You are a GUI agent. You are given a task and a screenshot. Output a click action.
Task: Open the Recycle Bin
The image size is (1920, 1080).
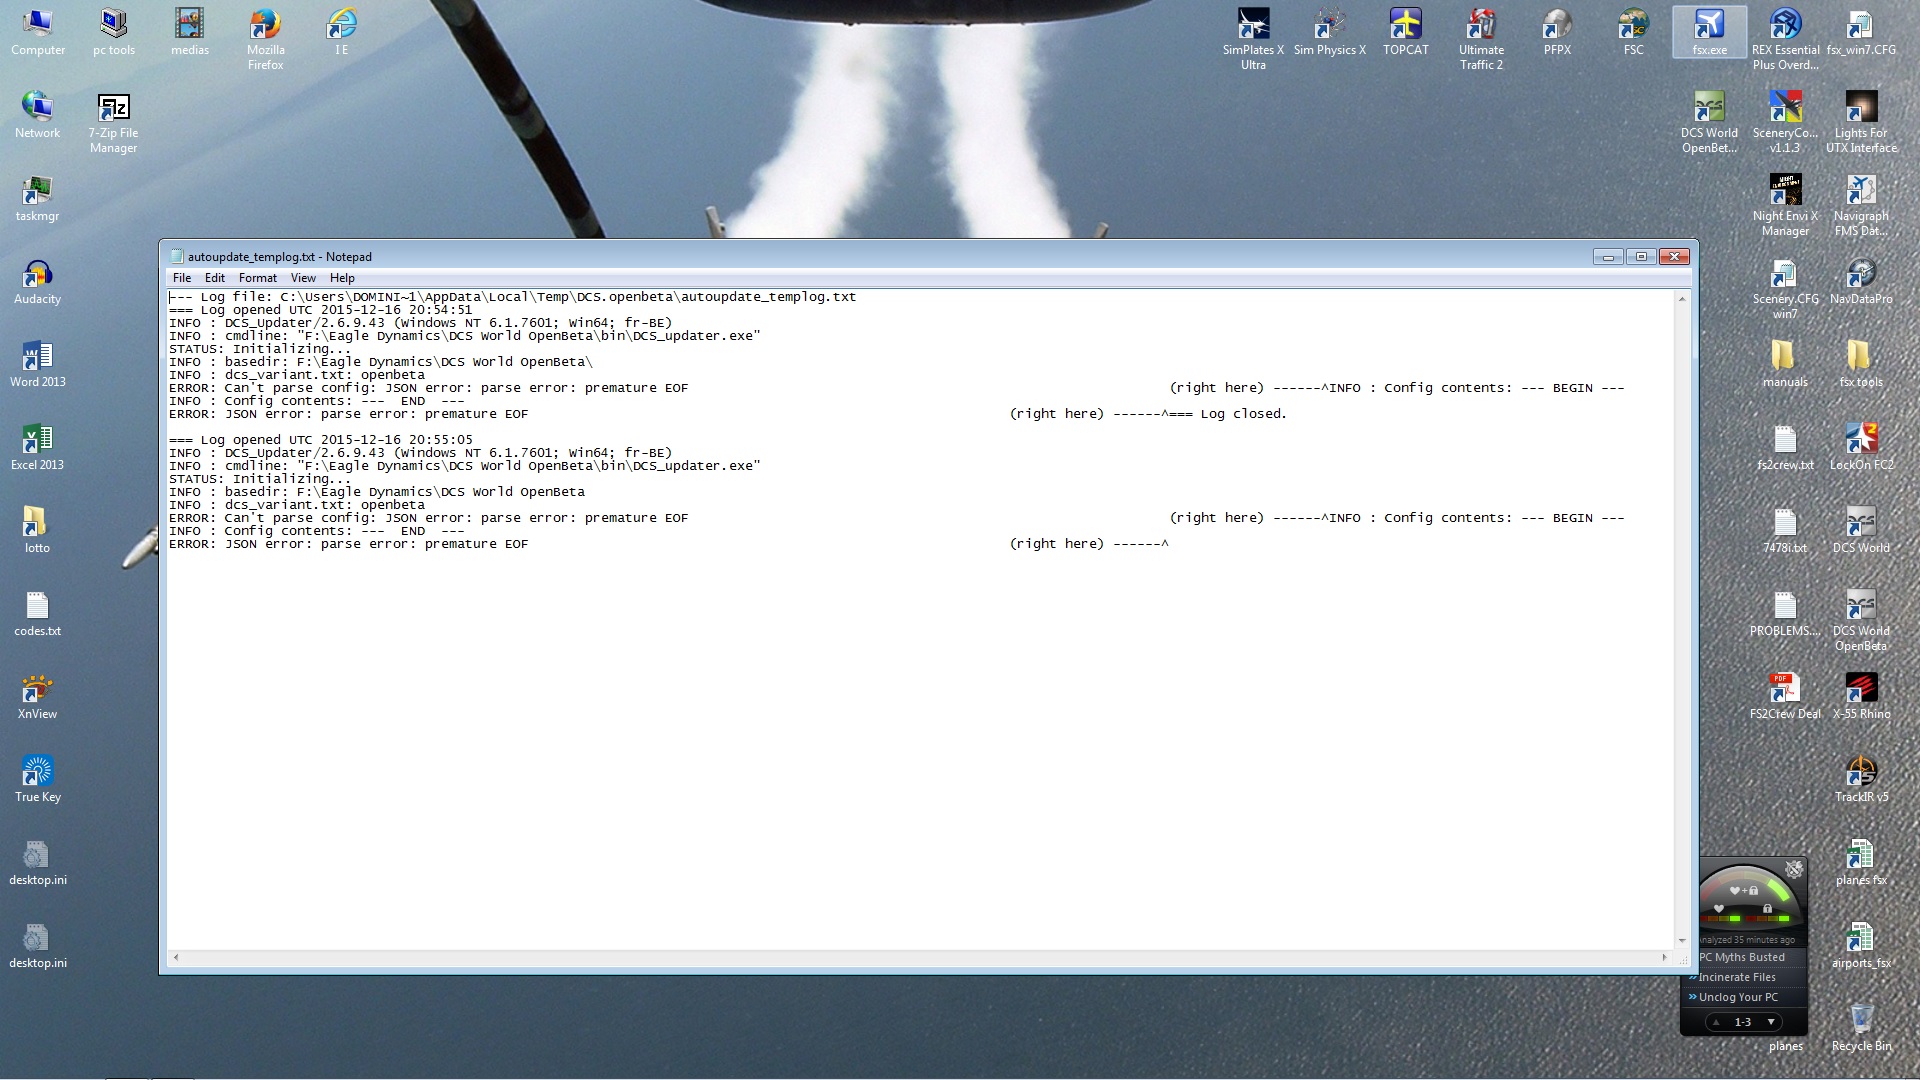pyautogui.click(x=1861, y=1028)
